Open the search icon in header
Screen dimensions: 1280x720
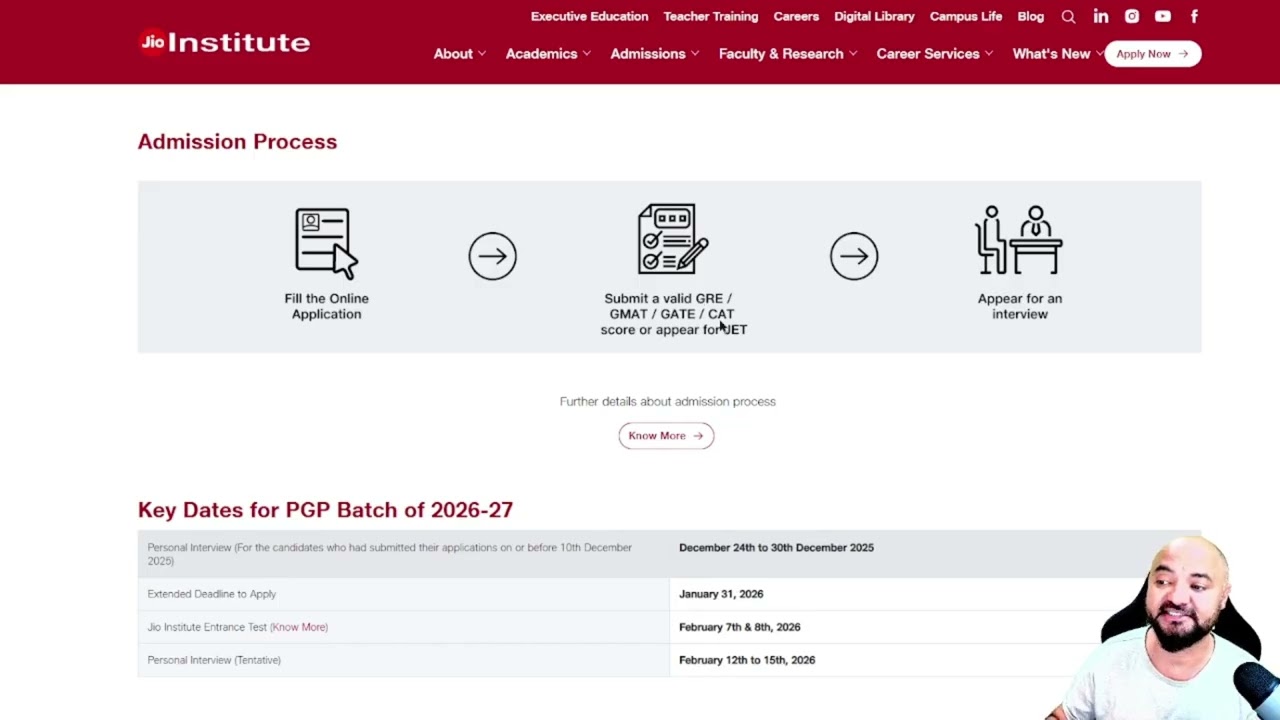point(1068,17)
